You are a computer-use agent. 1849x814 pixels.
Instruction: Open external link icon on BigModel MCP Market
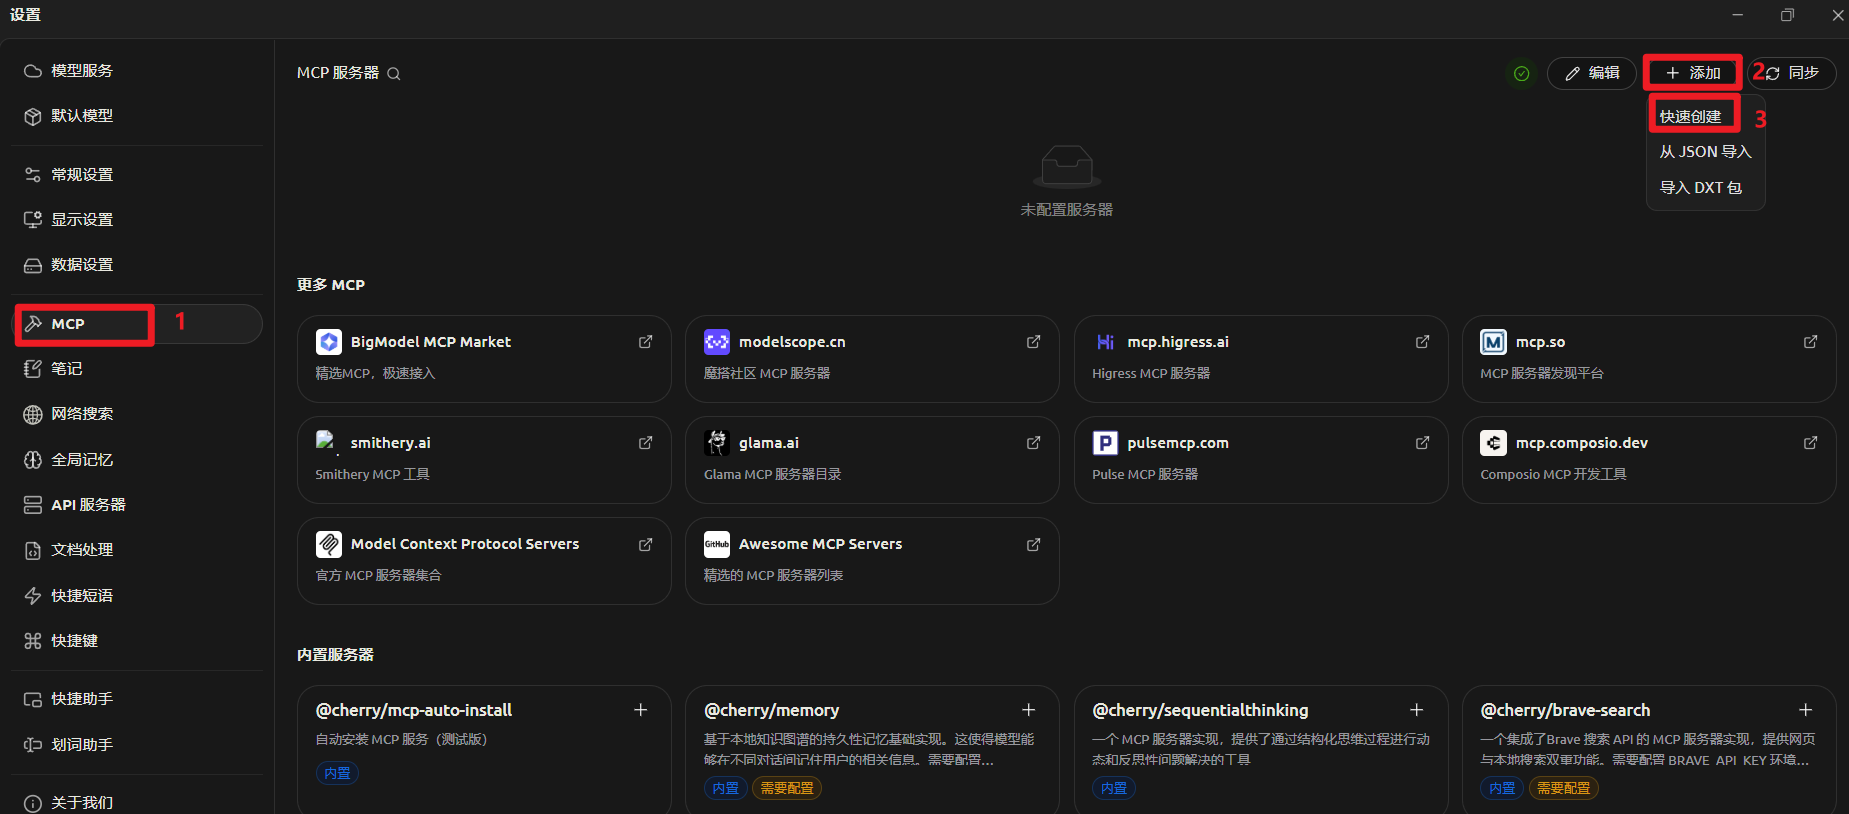(x=646, y=342)
